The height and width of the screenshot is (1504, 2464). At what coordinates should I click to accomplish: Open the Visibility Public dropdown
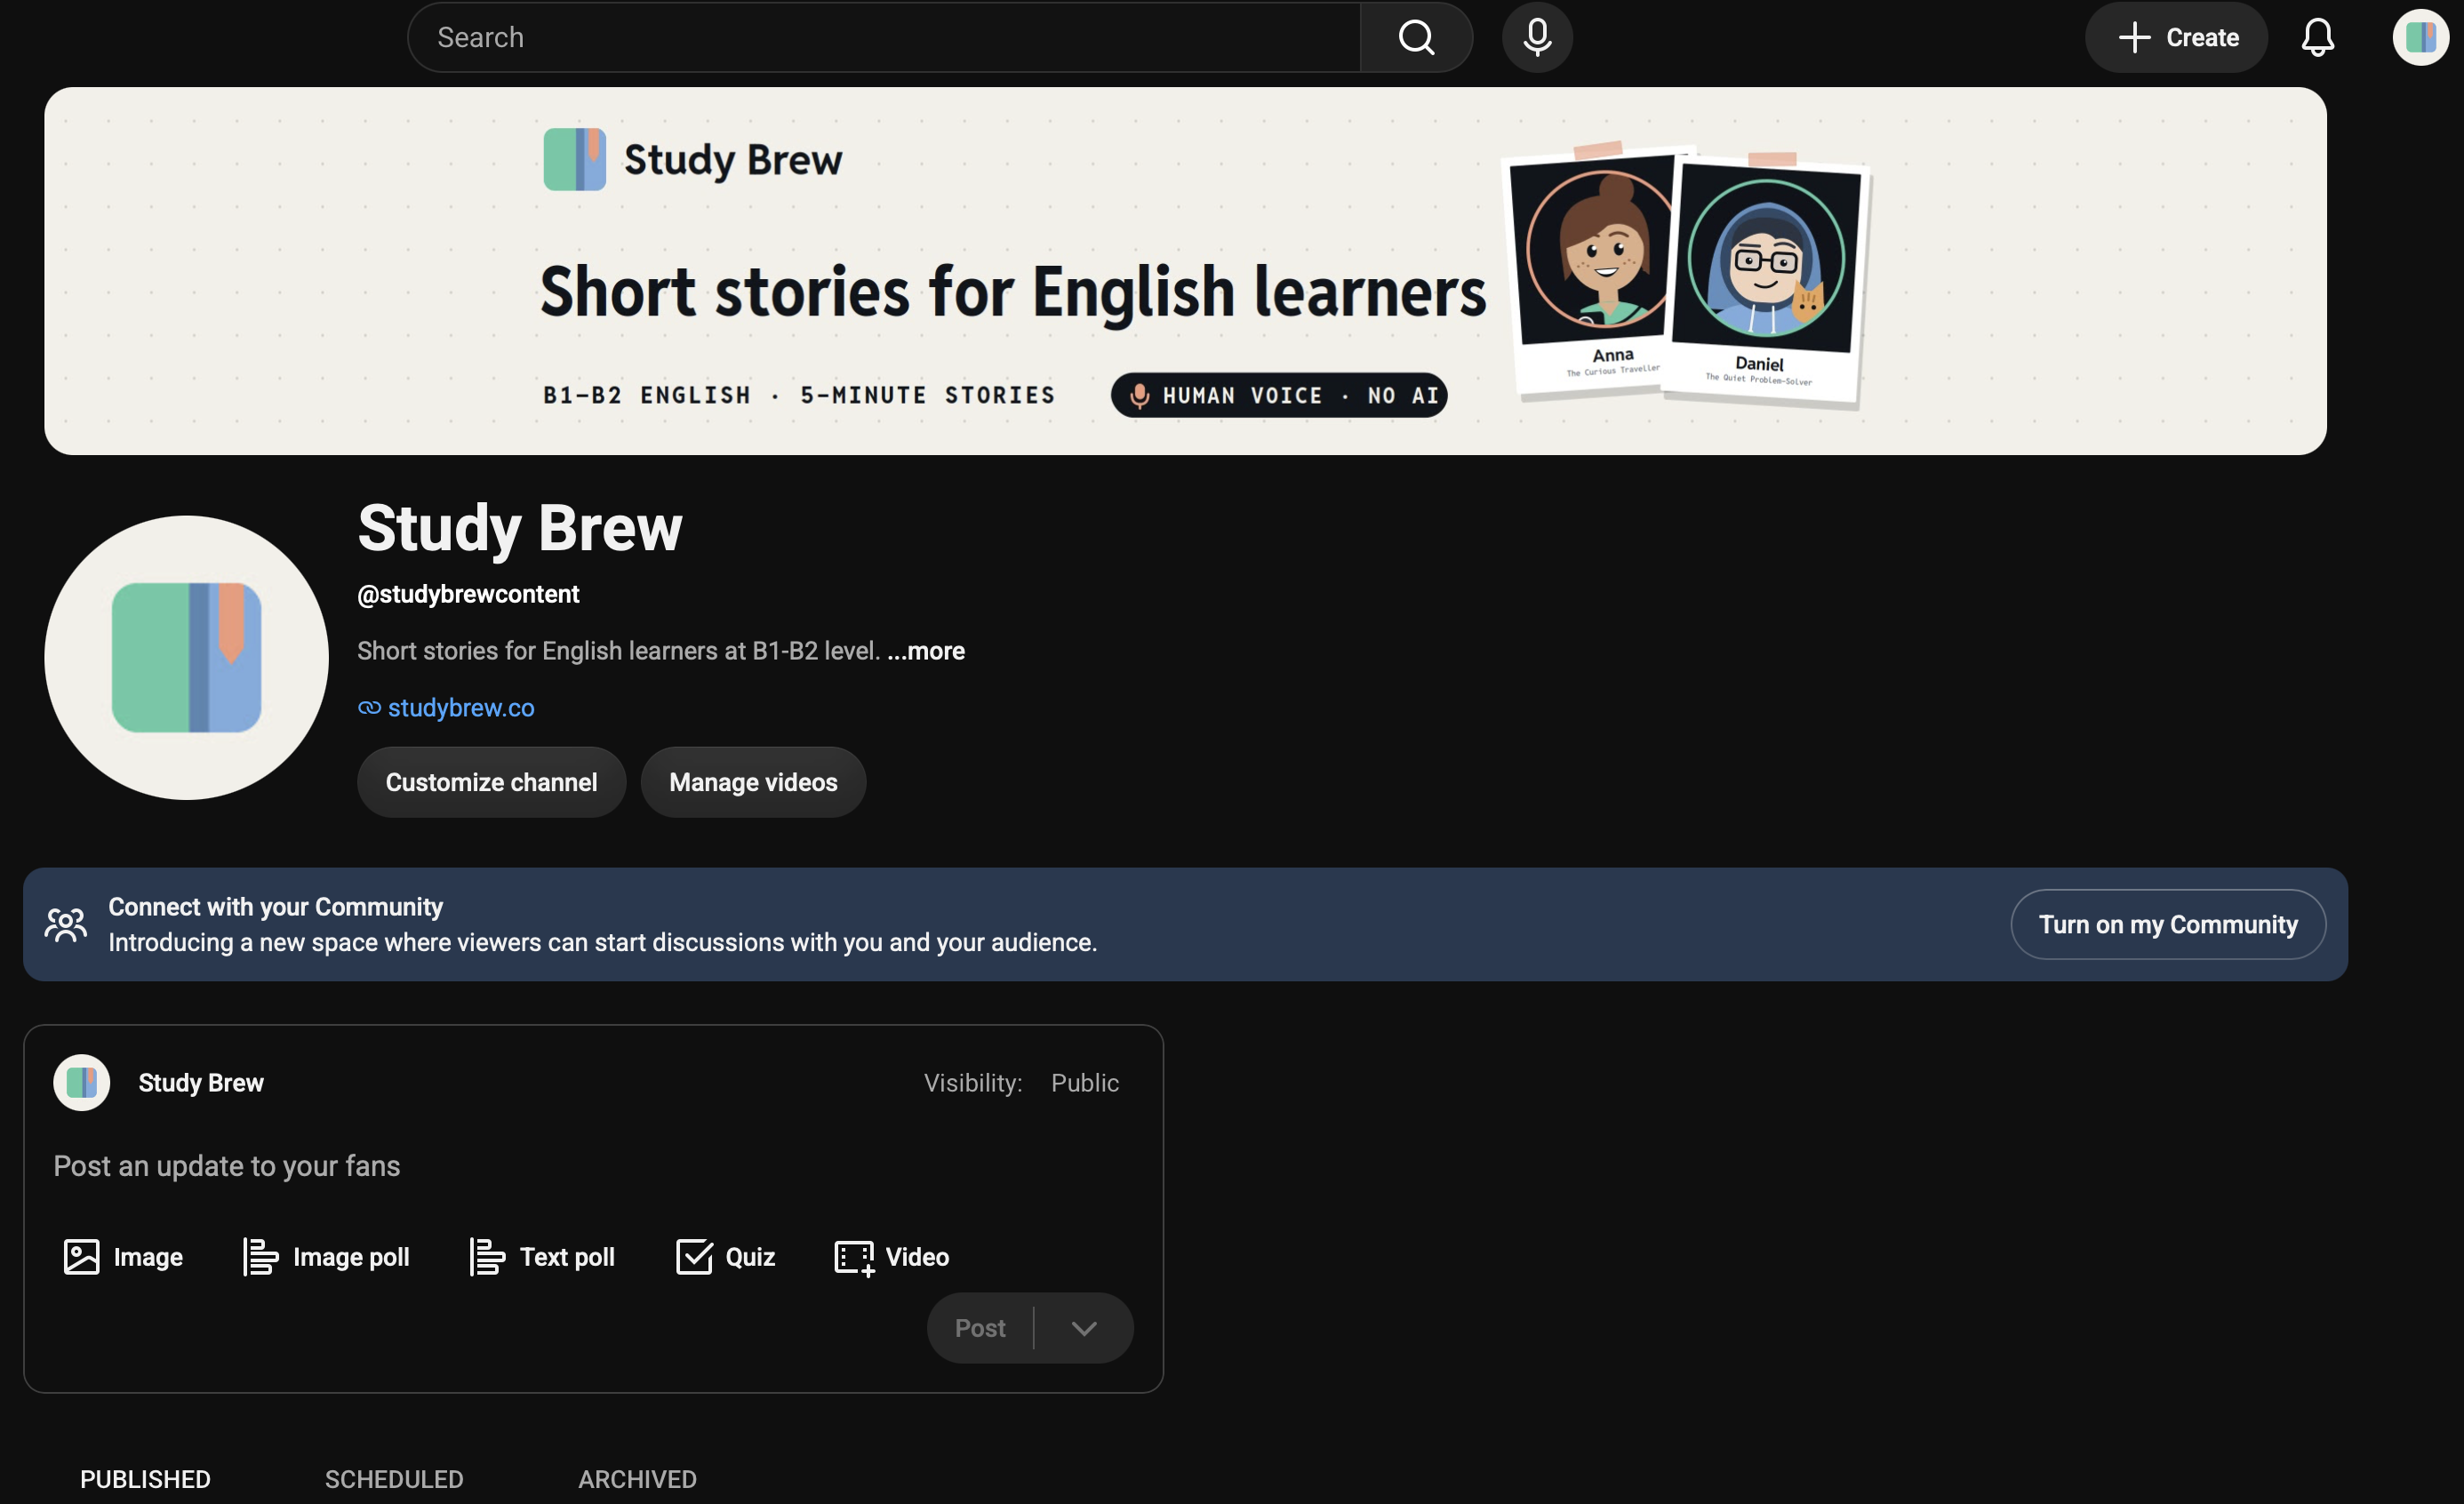pos(1085,1082)
